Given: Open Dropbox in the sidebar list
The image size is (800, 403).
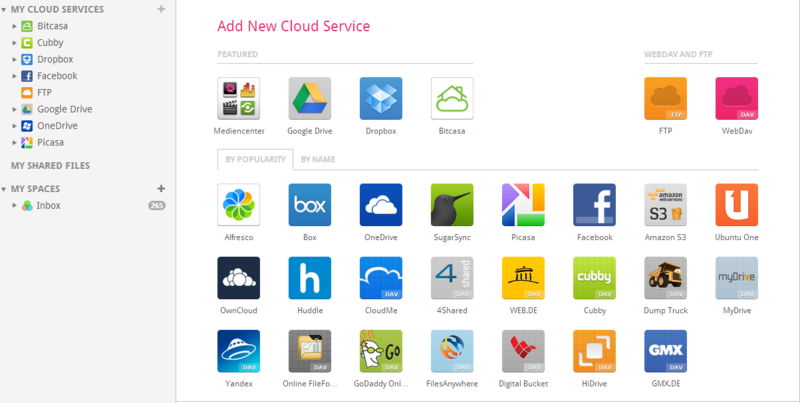Looking at the screenshot, I should pyautogui.click(x=47, y=59).
